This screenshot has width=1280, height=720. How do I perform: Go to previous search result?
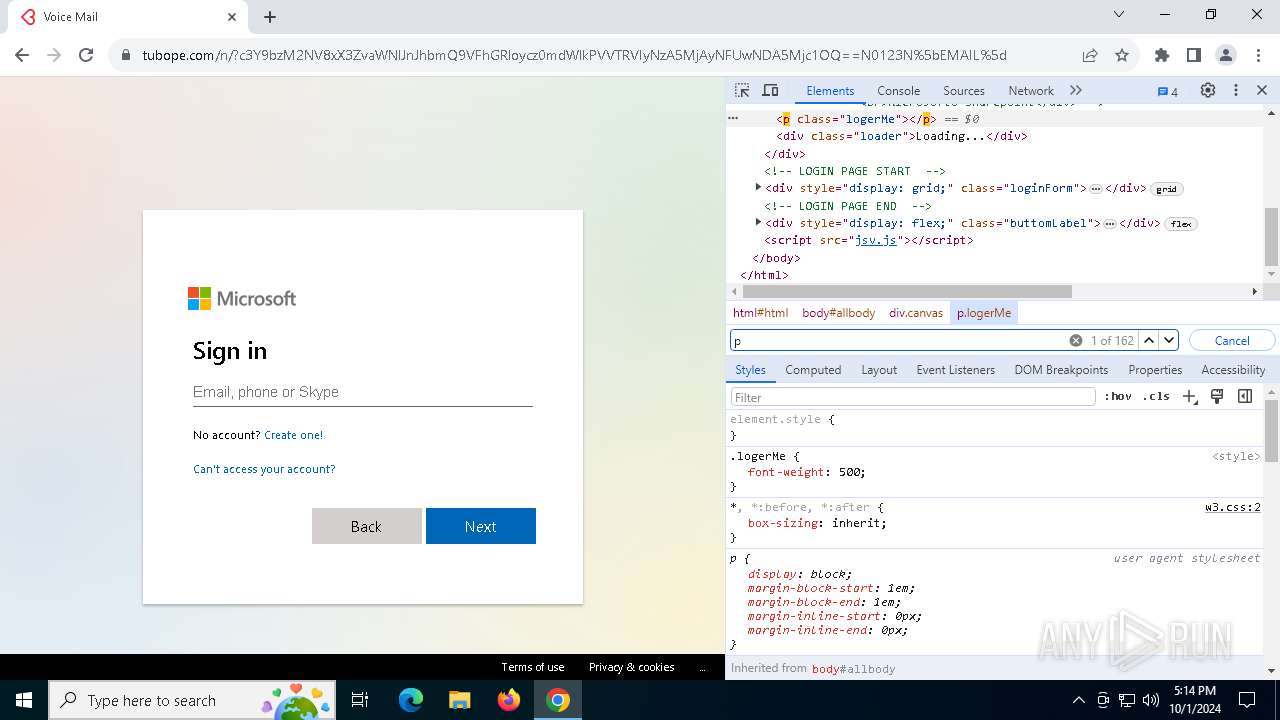1149,341
